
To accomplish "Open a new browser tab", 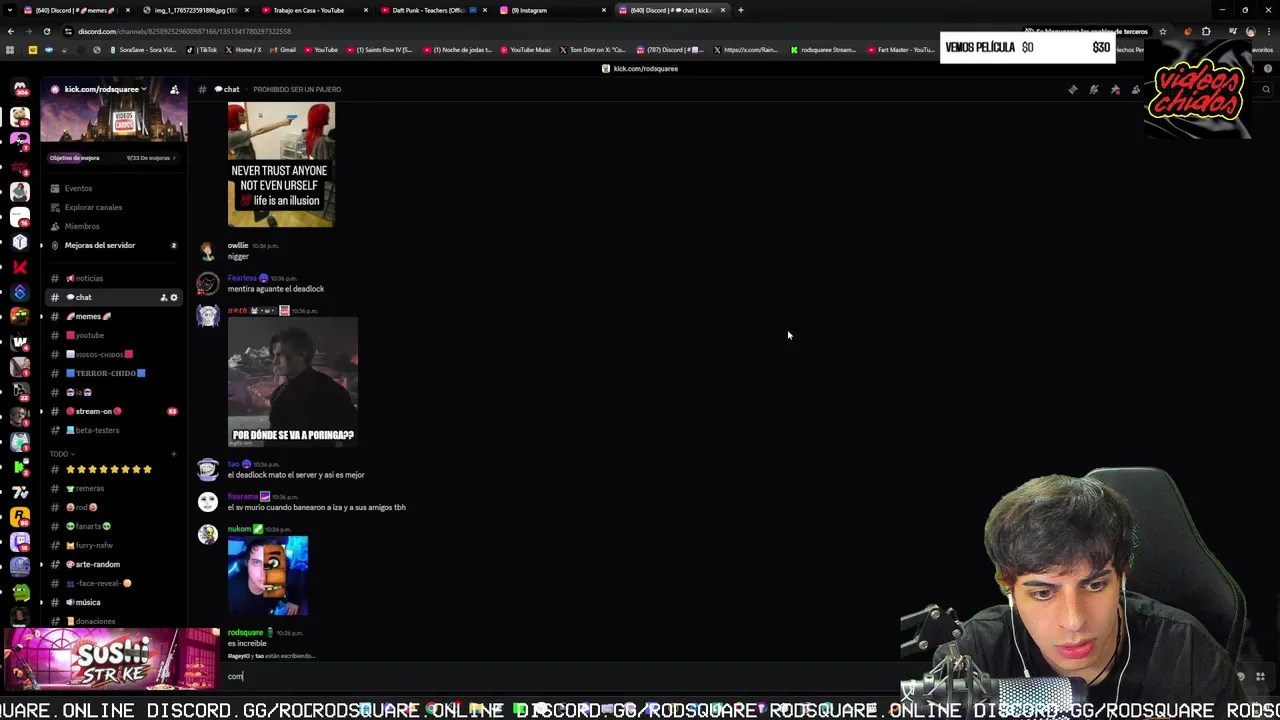I will coord(741,10).
